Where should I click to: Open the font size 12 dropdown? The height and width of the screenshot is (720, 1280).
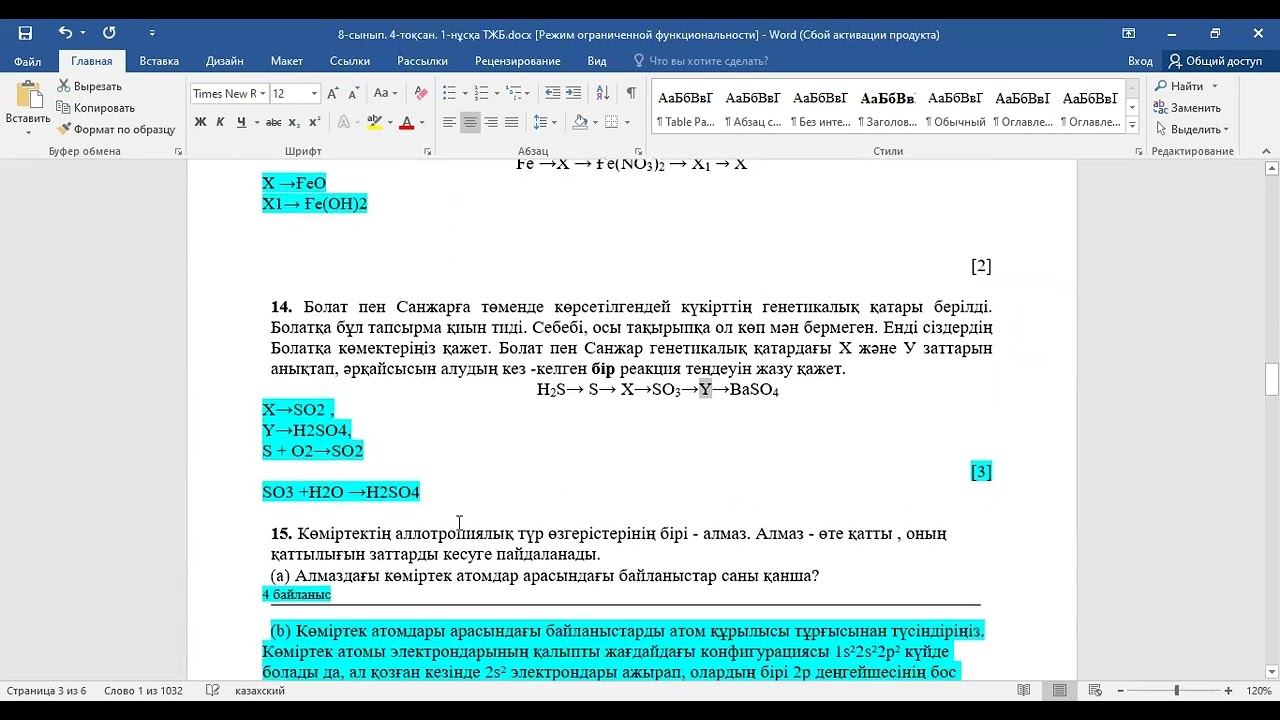click(x=314, y=93)
